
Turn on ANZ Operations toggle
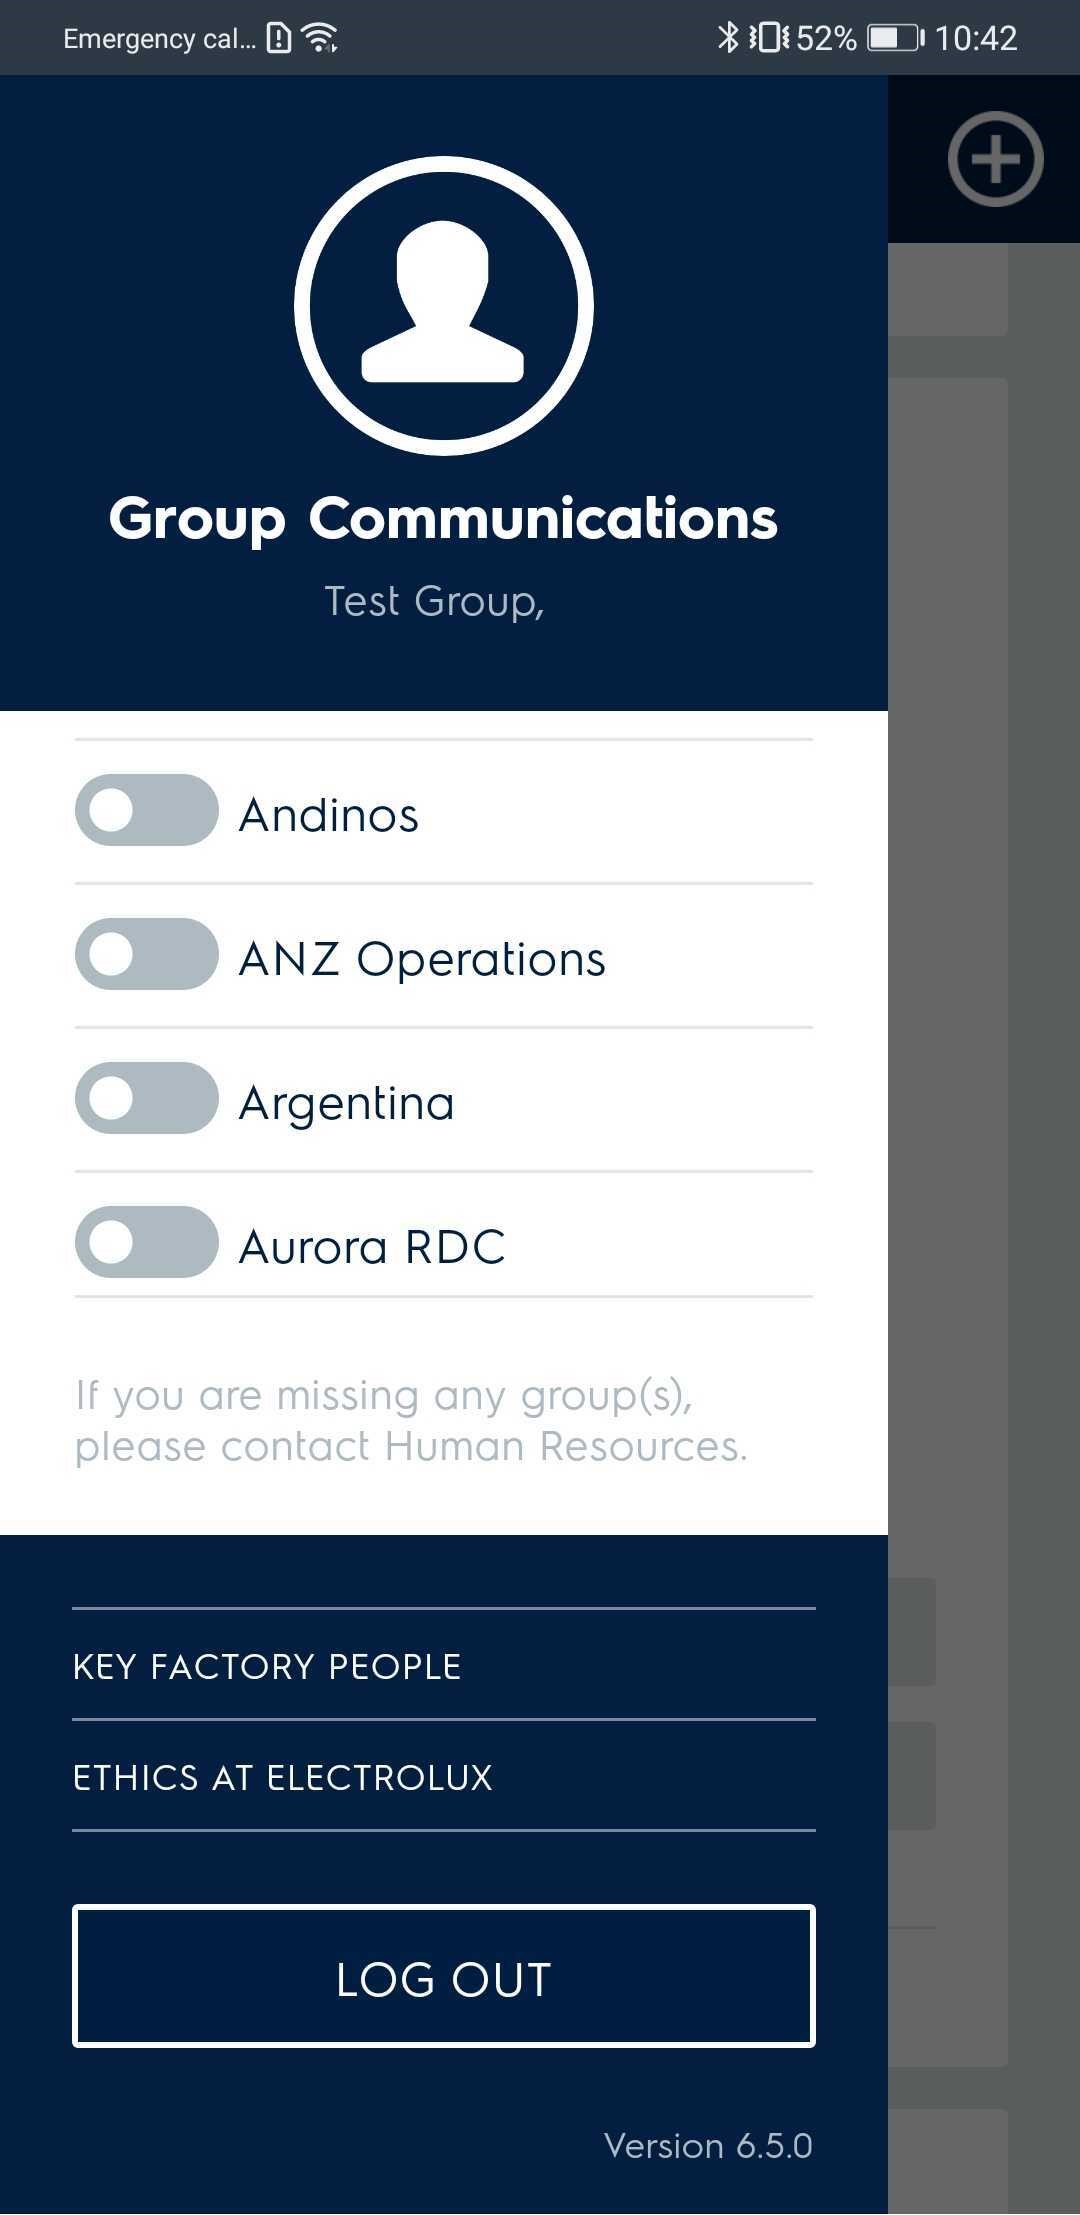146,954
